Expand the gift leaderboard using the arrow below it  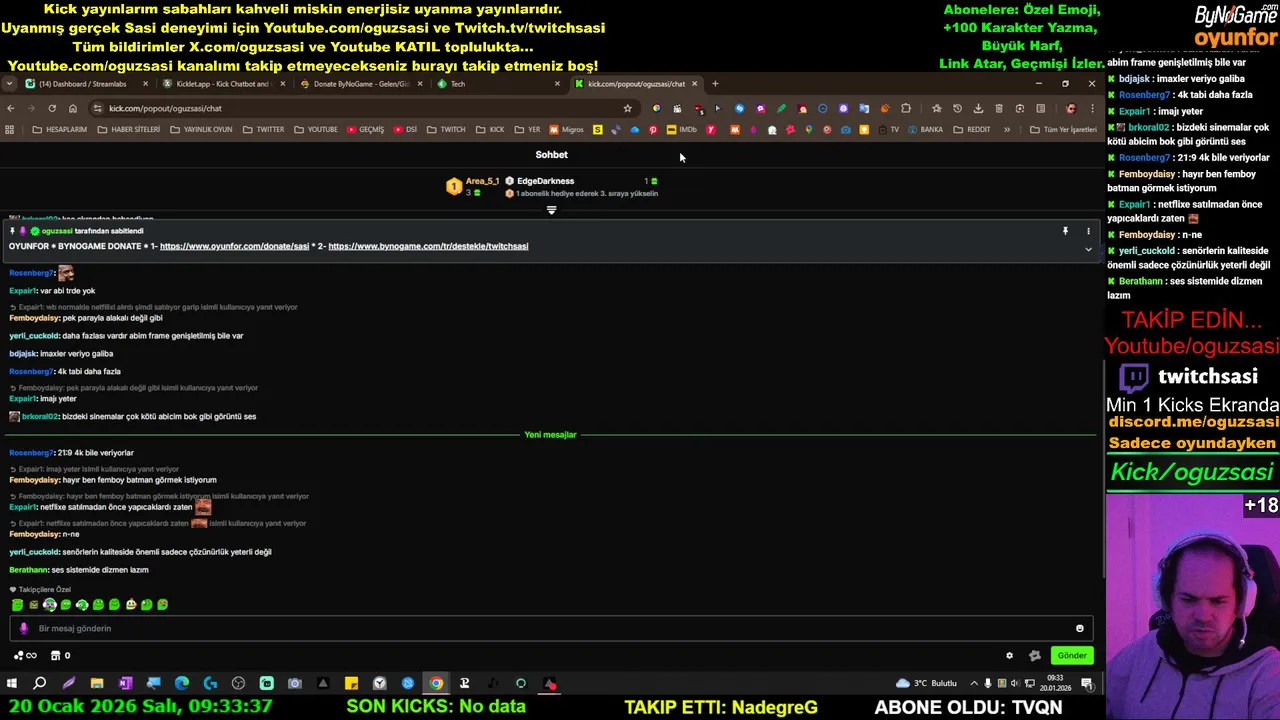coord(551,210)
